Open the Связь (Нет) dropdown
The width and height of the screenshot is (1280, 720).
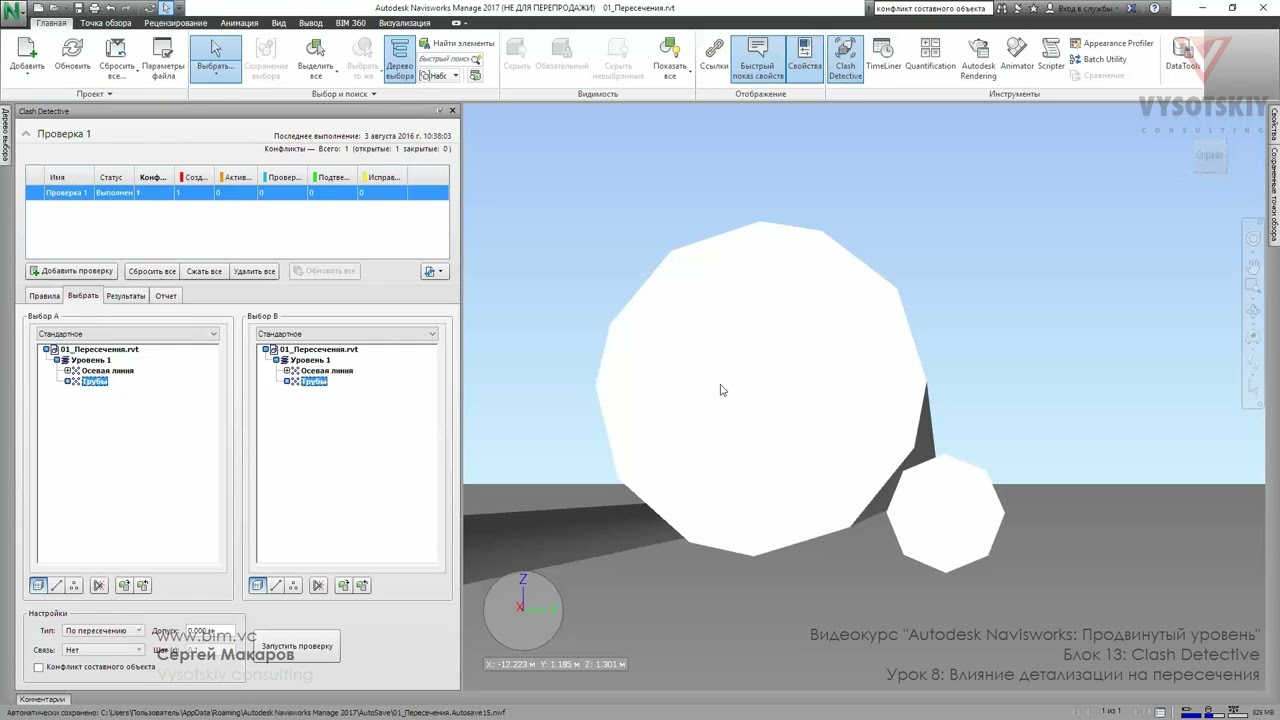click(x=104, y=650)
